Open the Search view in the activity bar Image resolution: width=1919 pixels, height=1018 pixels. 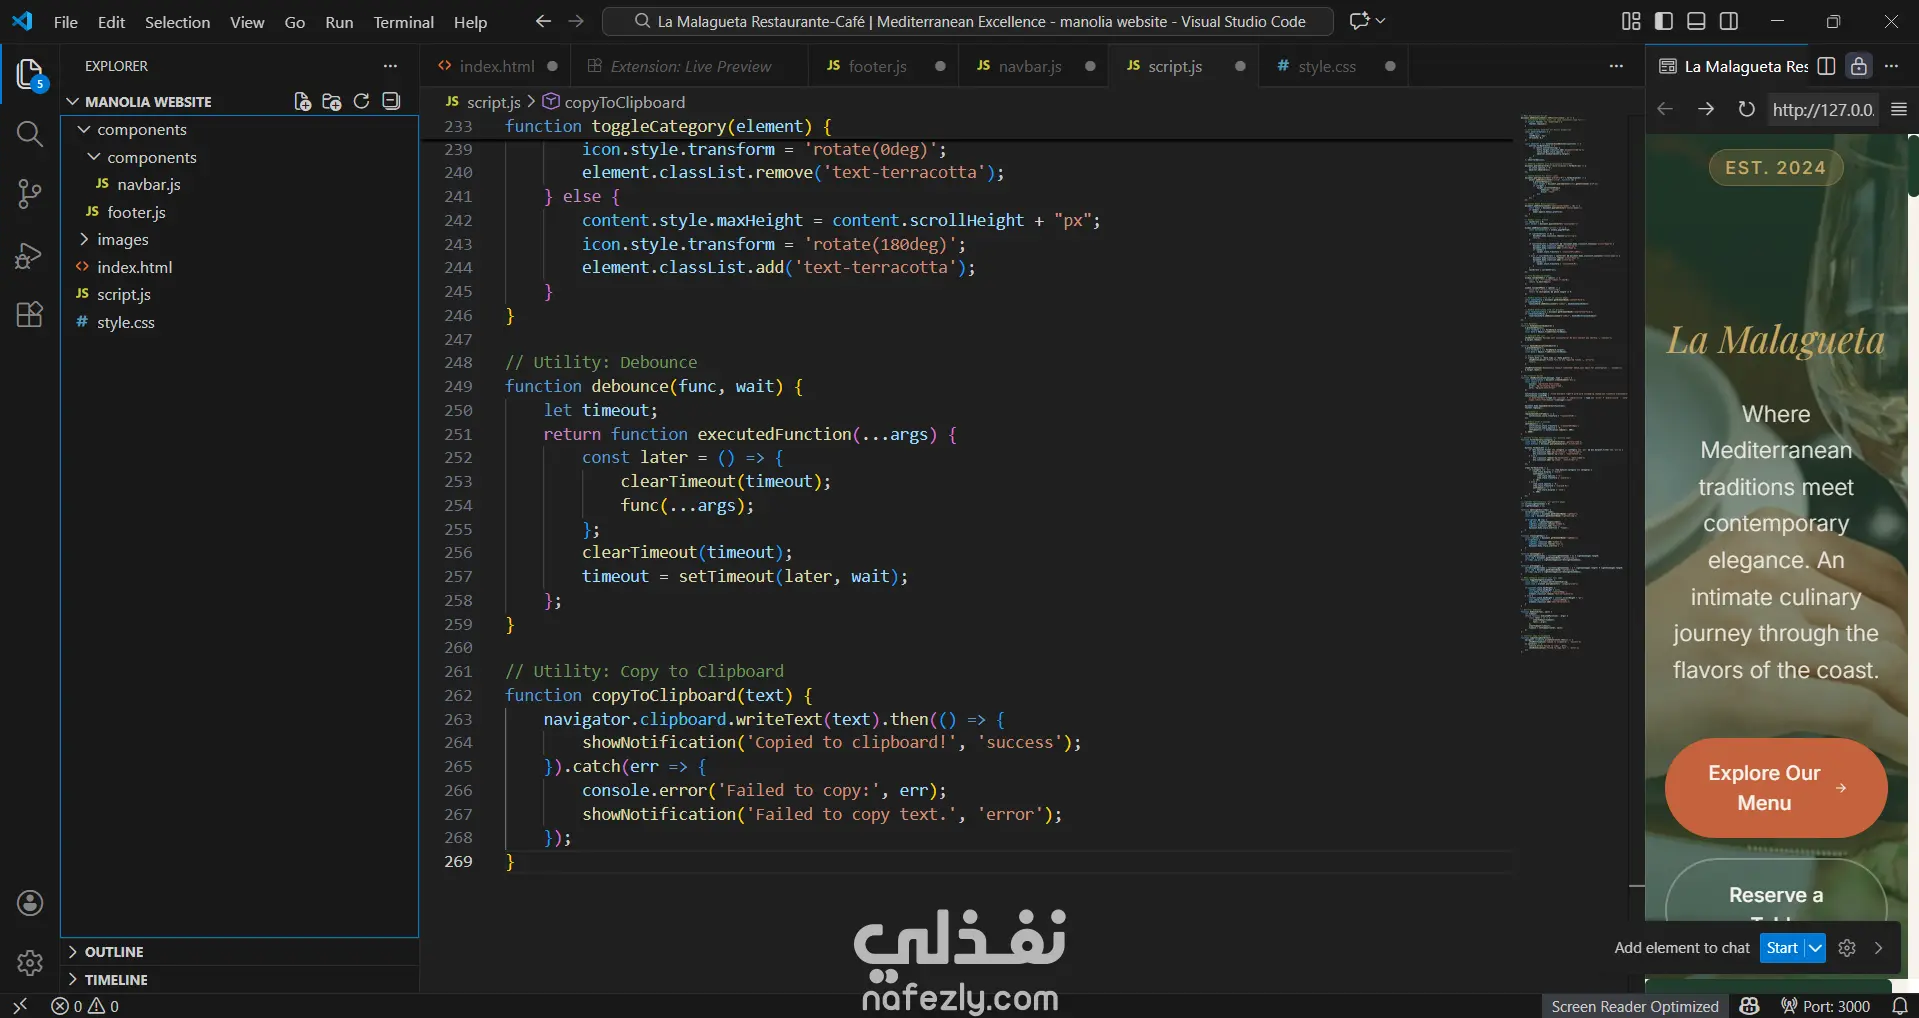coord(30,134)
